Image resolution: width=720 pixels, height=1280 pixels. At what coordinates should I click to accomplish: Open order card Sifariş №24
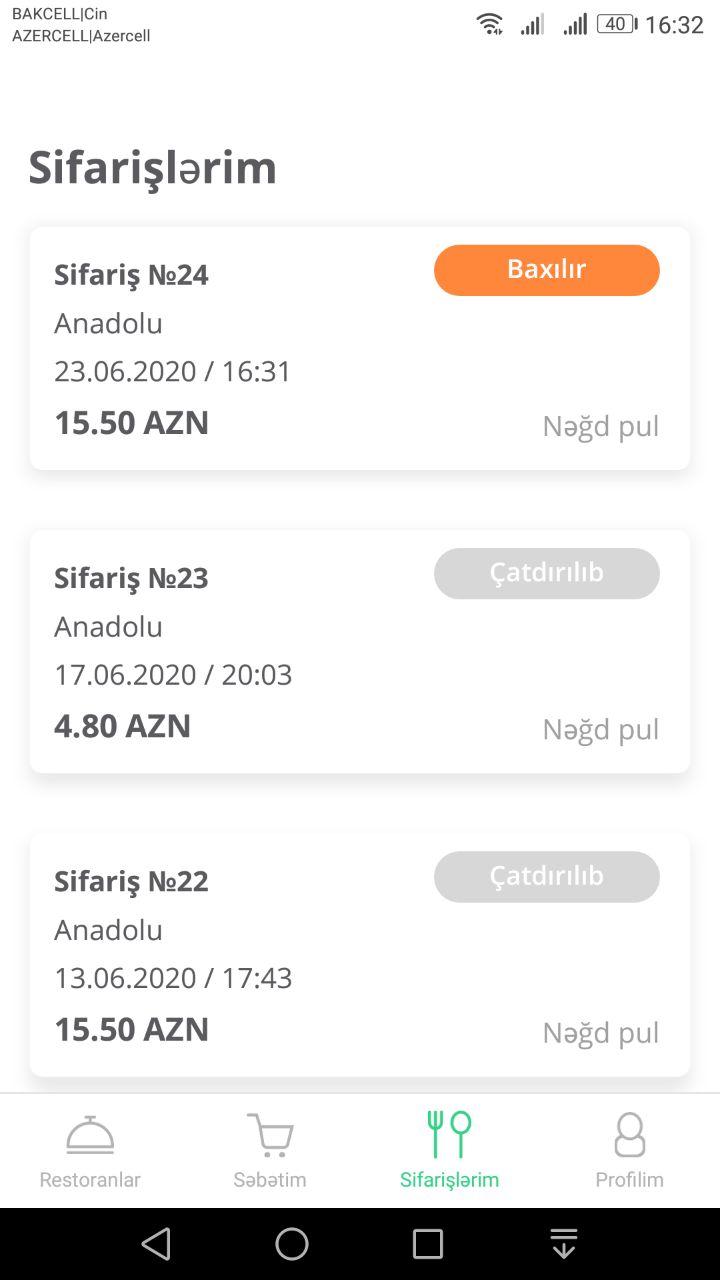tap(131, 275)
